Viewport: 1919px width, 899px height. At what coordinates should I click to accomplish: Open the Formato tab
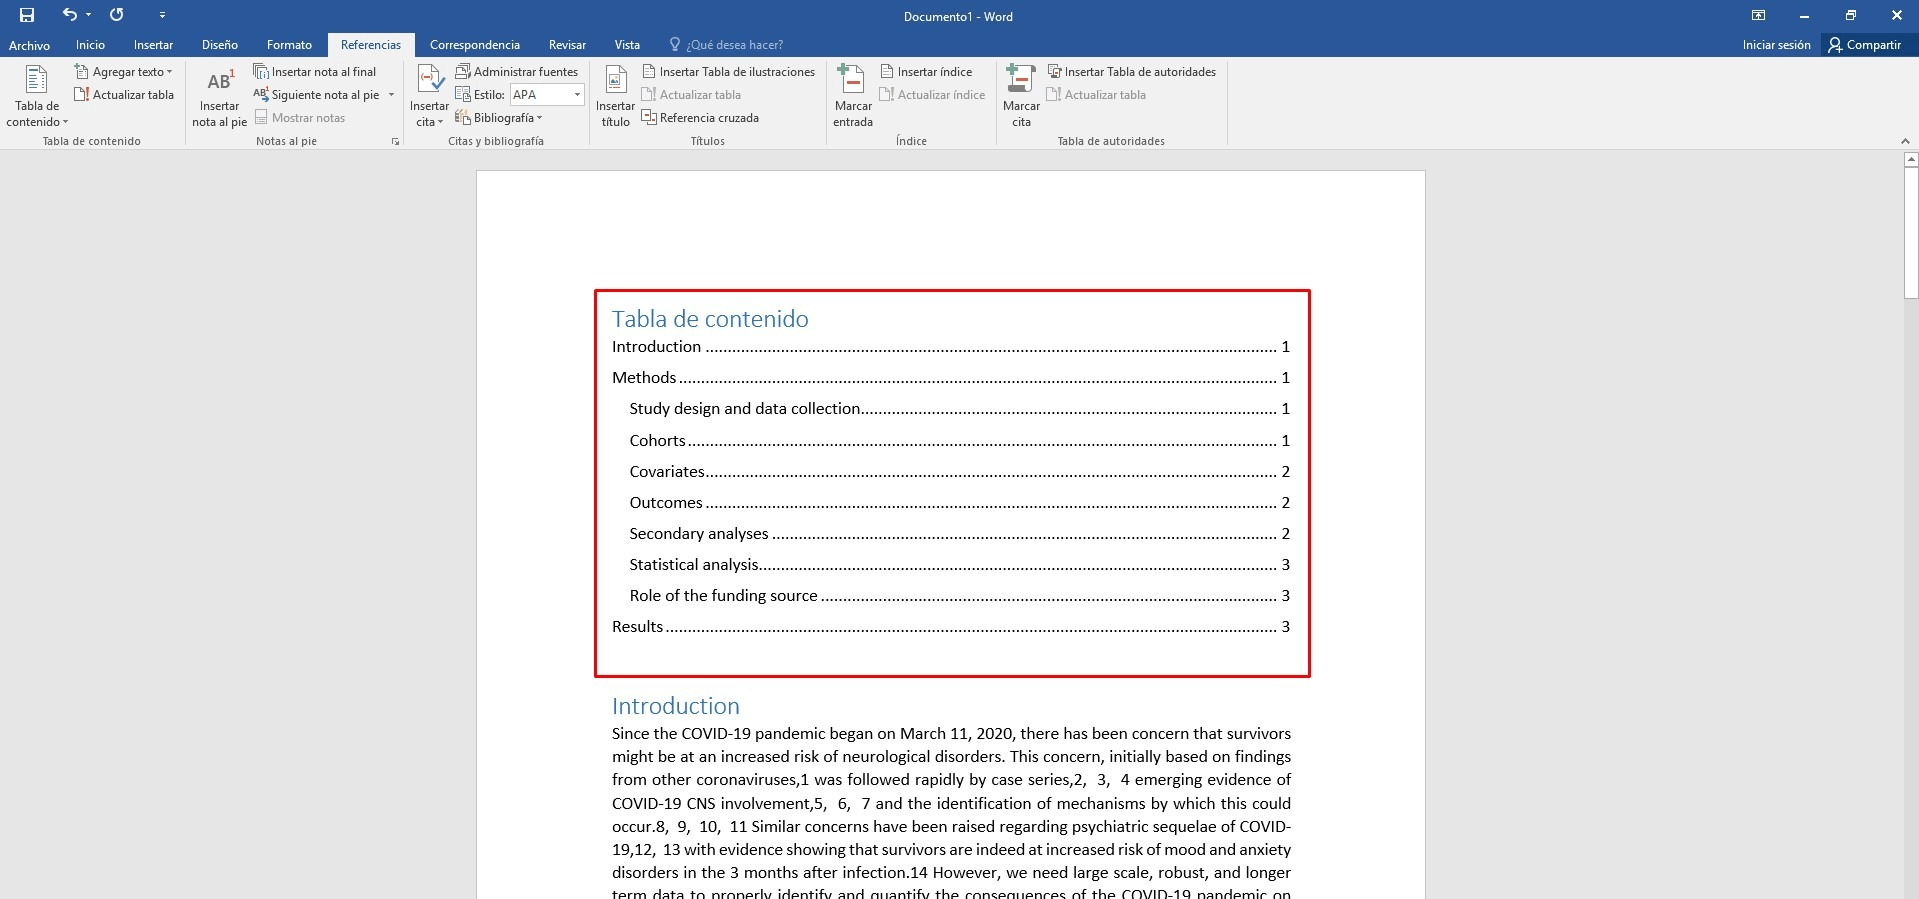(x=289, y=45)
